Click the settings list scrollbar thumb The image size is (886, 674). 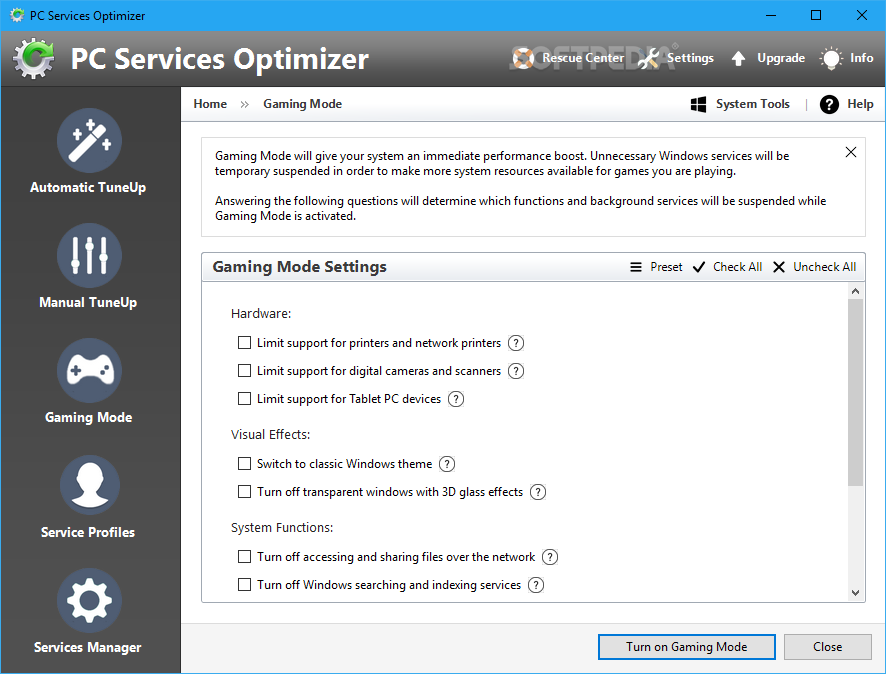(x=855, y=392)
